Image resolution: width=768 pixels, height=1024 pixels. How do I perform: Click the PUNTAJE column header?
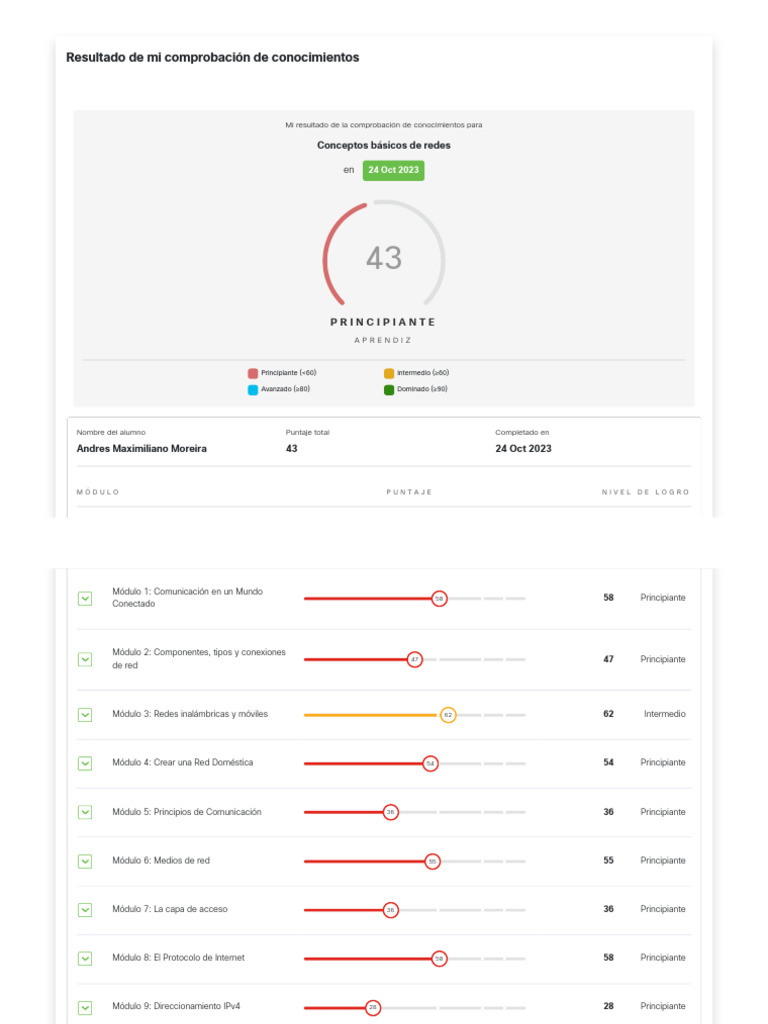coord(409,492)
